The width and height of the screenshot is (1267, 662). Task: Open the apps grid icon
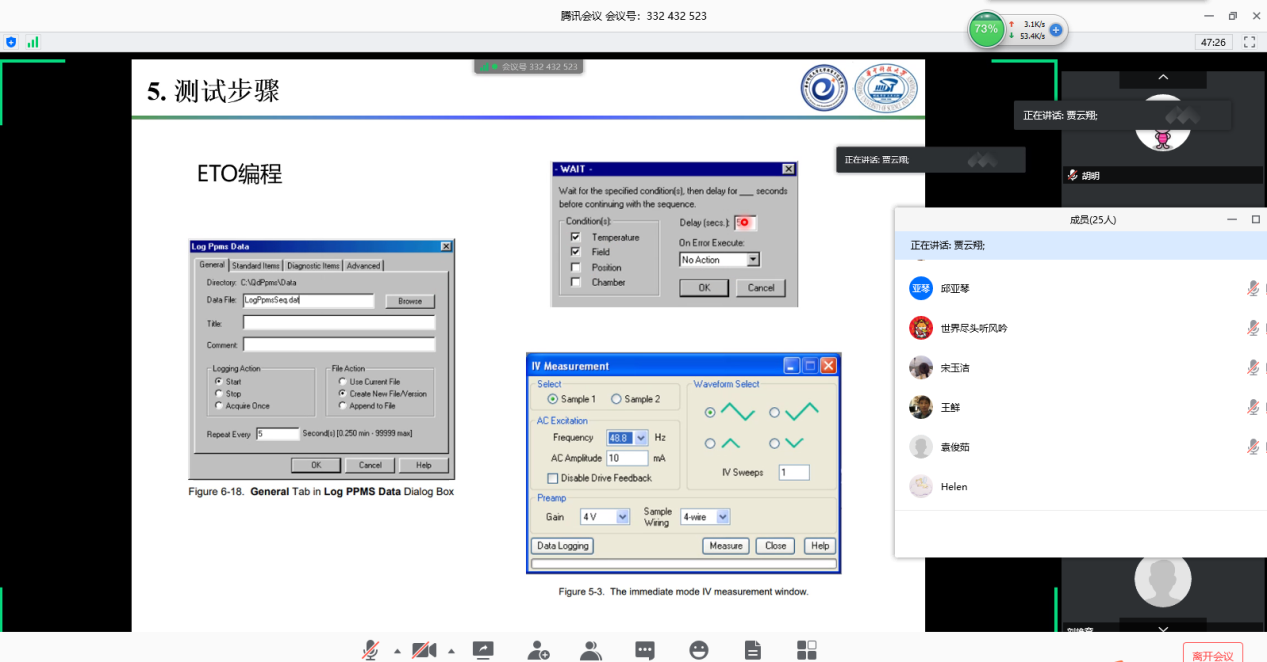[807, 650]
